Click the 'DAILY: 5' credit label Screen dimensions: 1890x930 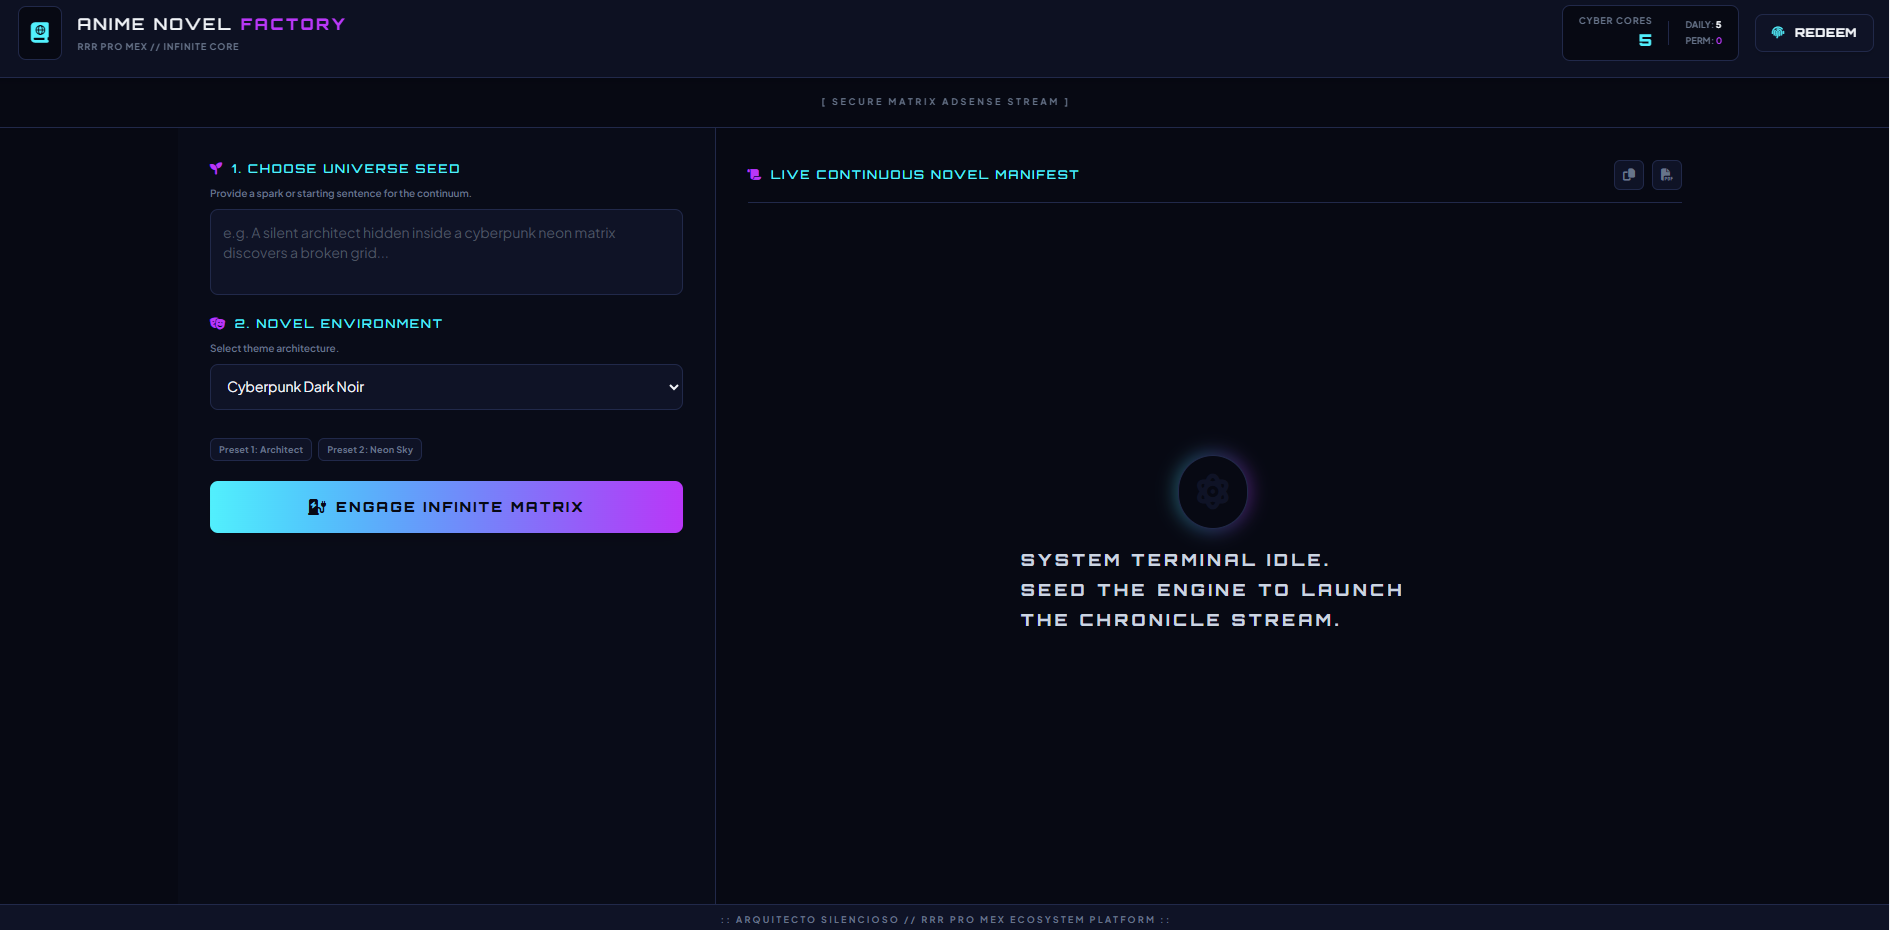[1703, 25]
